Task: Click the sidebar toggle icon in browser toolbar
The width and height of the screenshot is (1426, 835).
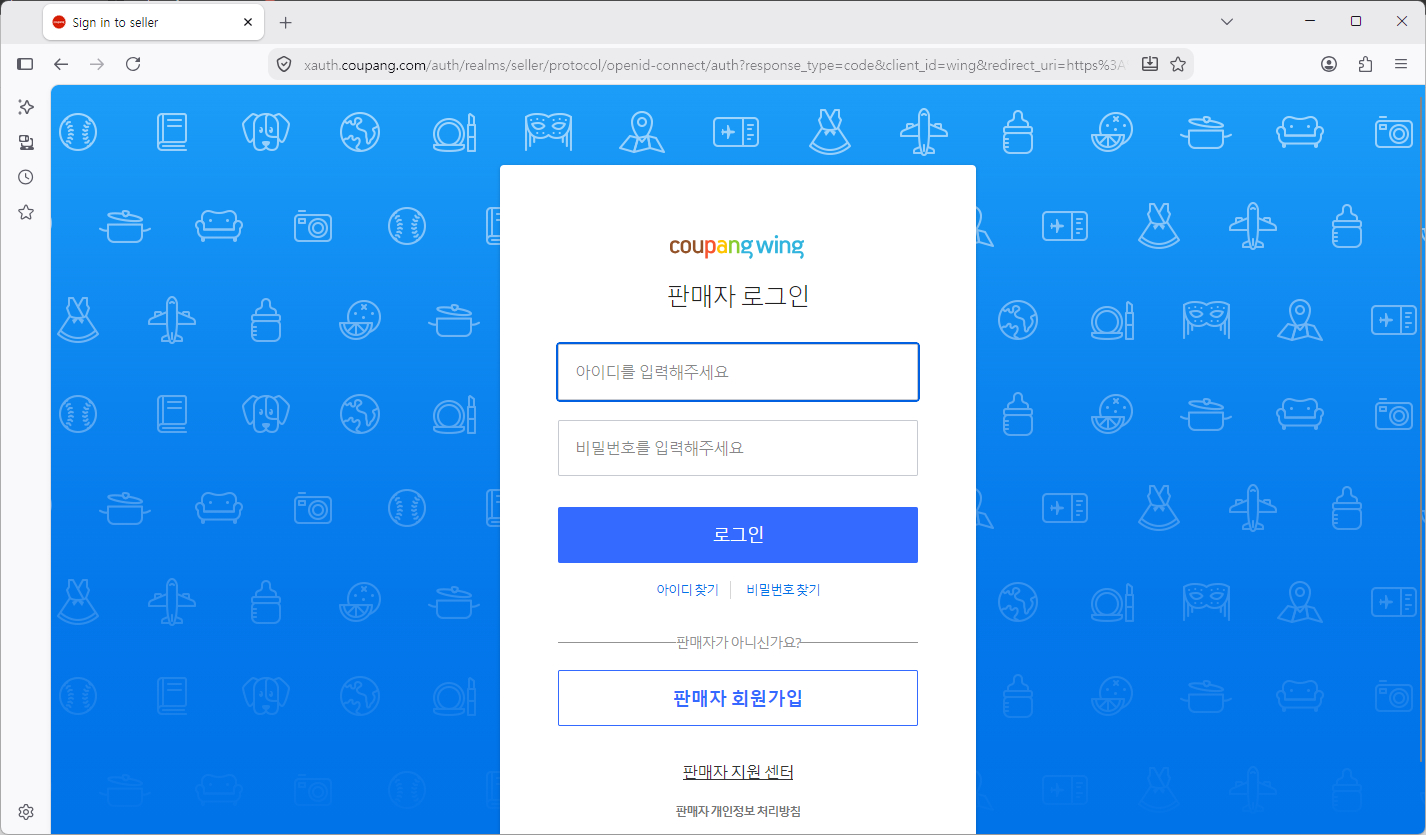Action: click(x=26, y=64)
